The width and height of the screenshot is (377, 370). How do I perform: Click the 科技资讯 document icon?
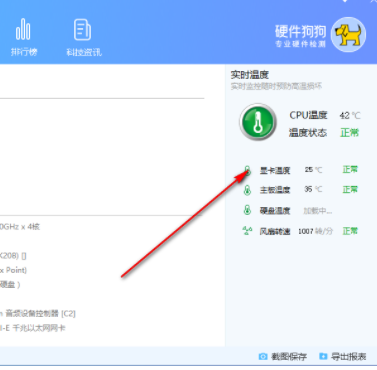tap(82, 30)
